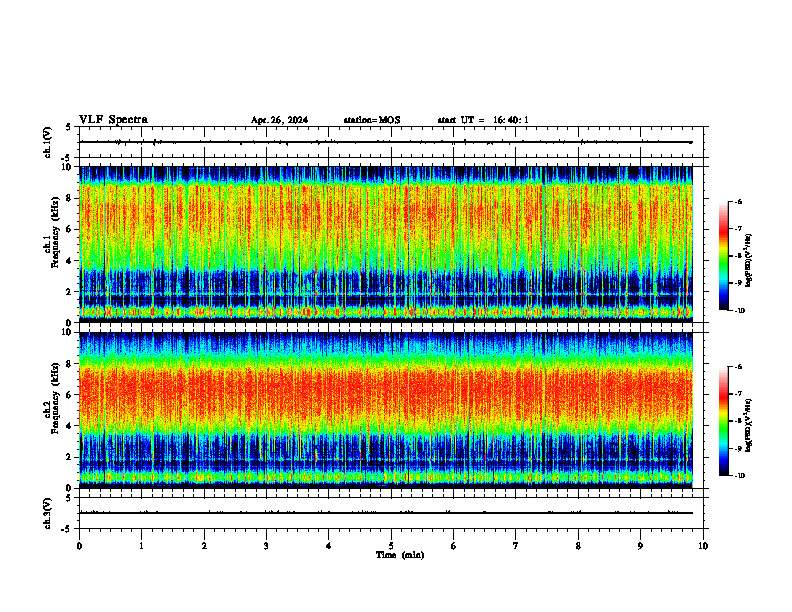Click time-axis tick label "4"
The image size is (792, 612).
click(x=329, y=546)
